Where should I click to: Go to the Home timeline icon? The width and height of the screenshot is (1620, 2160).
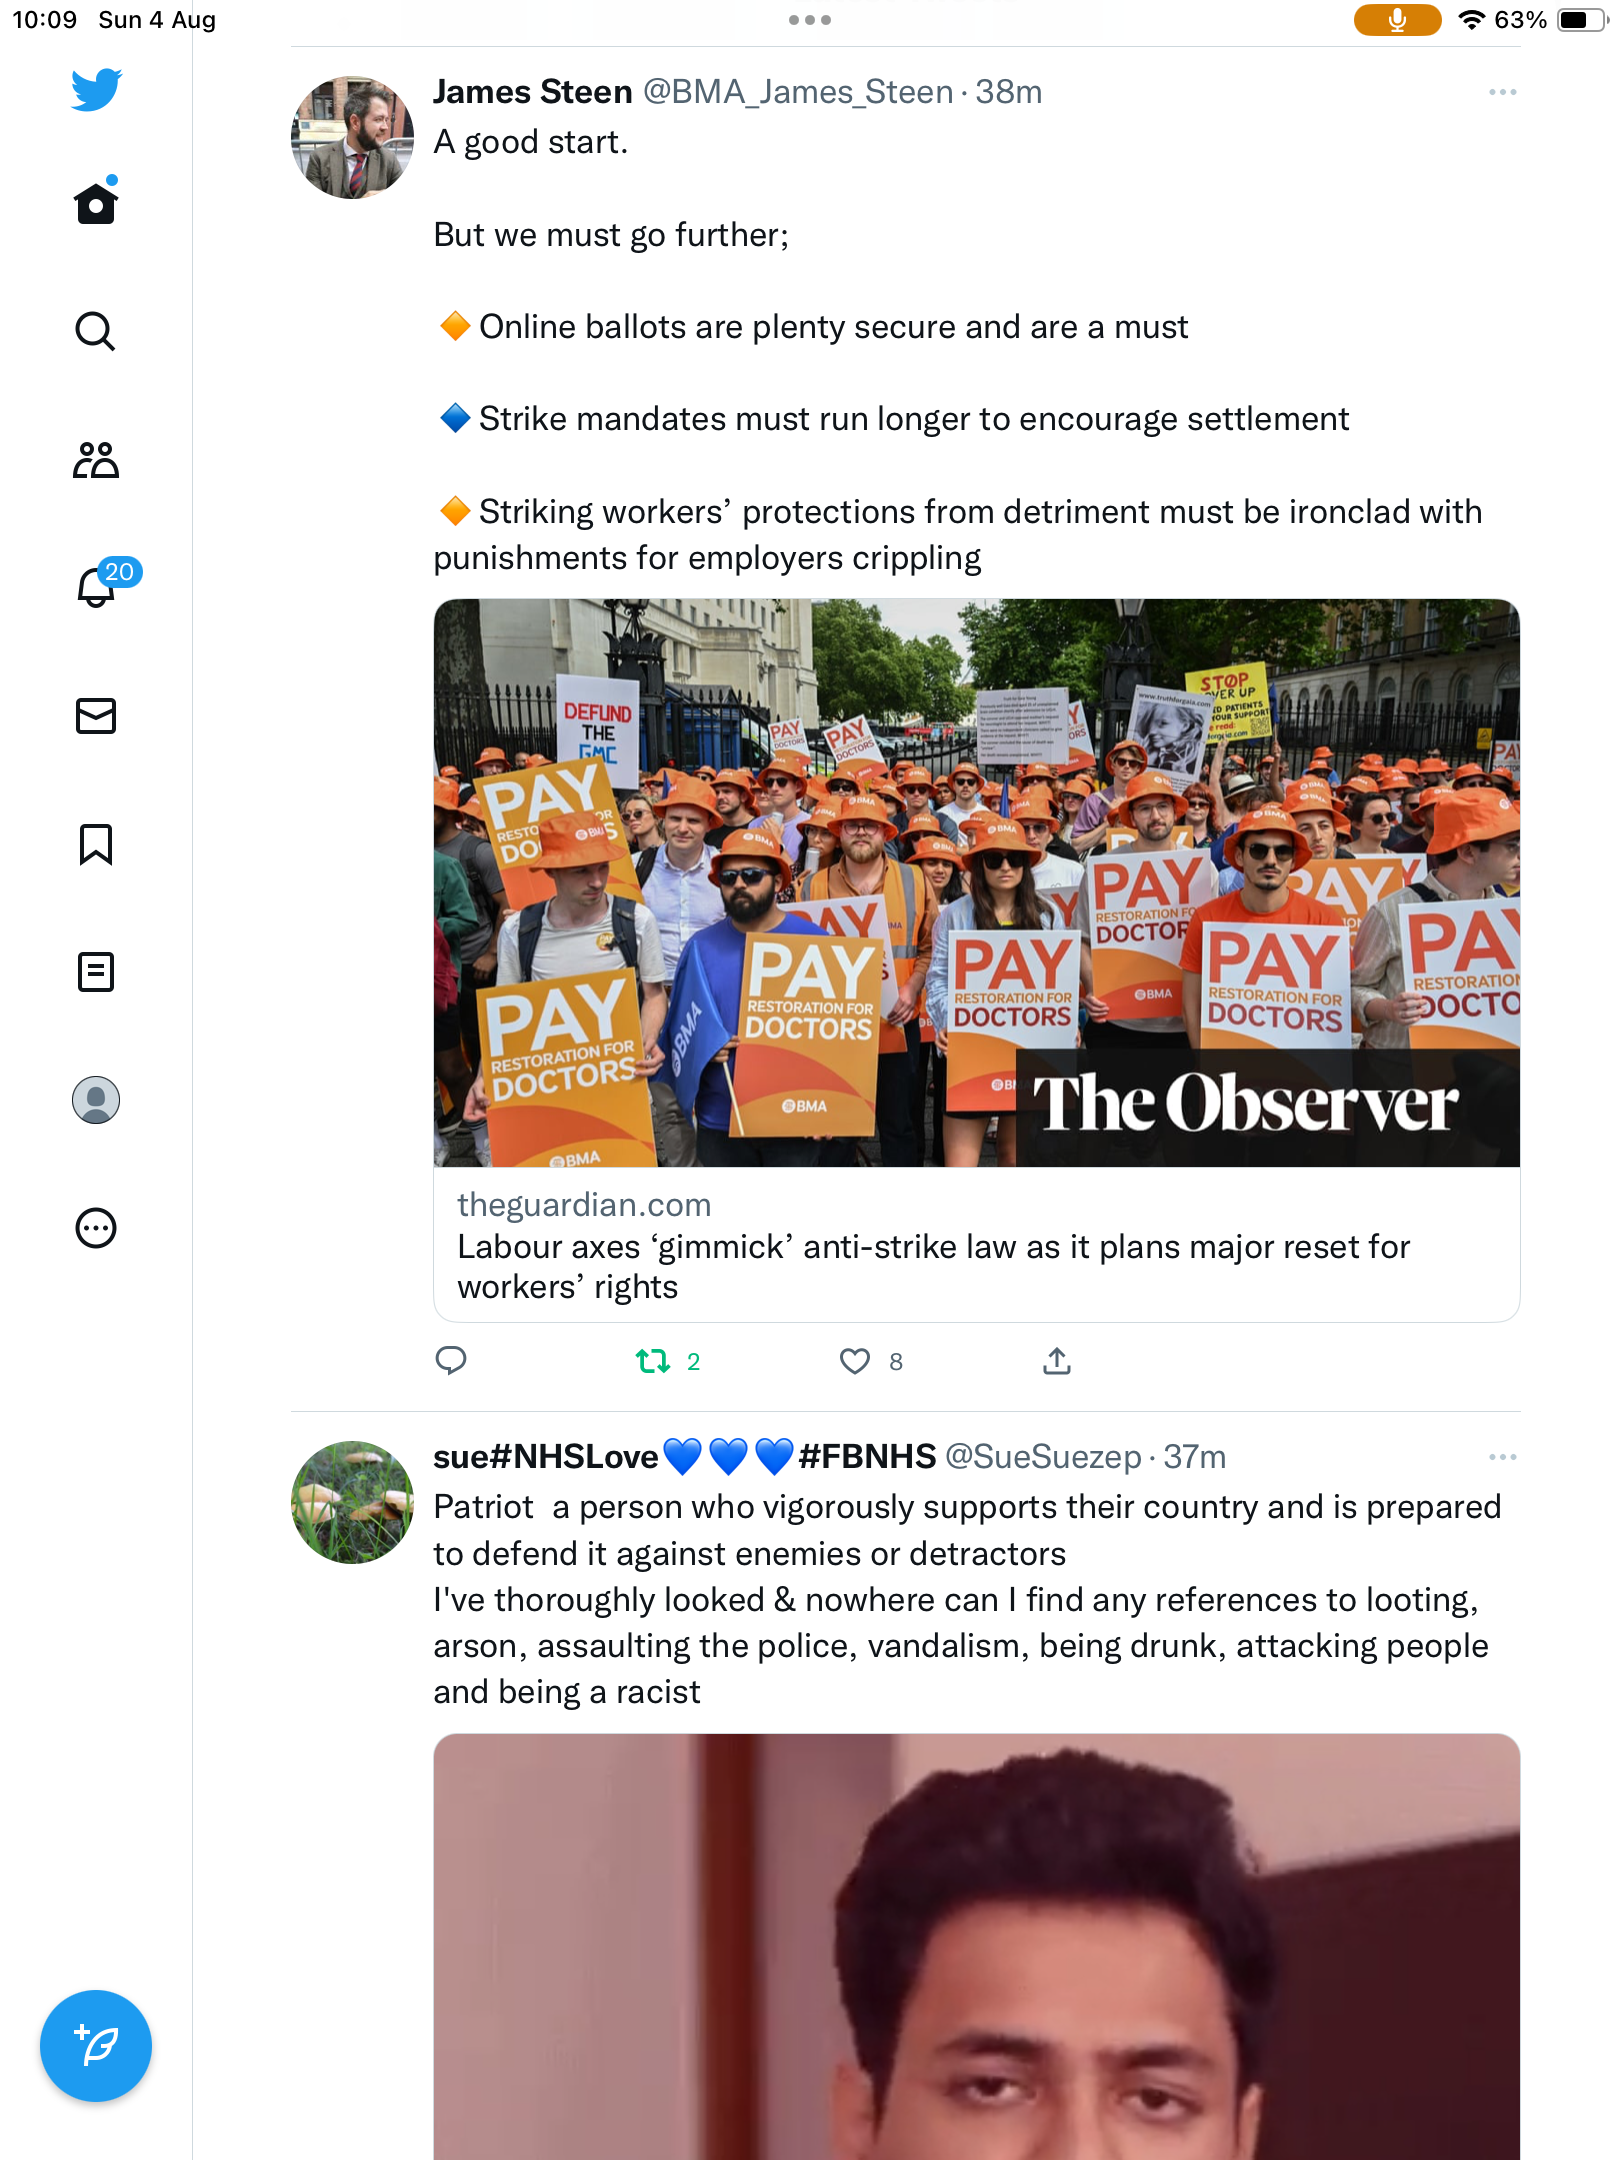point(96,201)
